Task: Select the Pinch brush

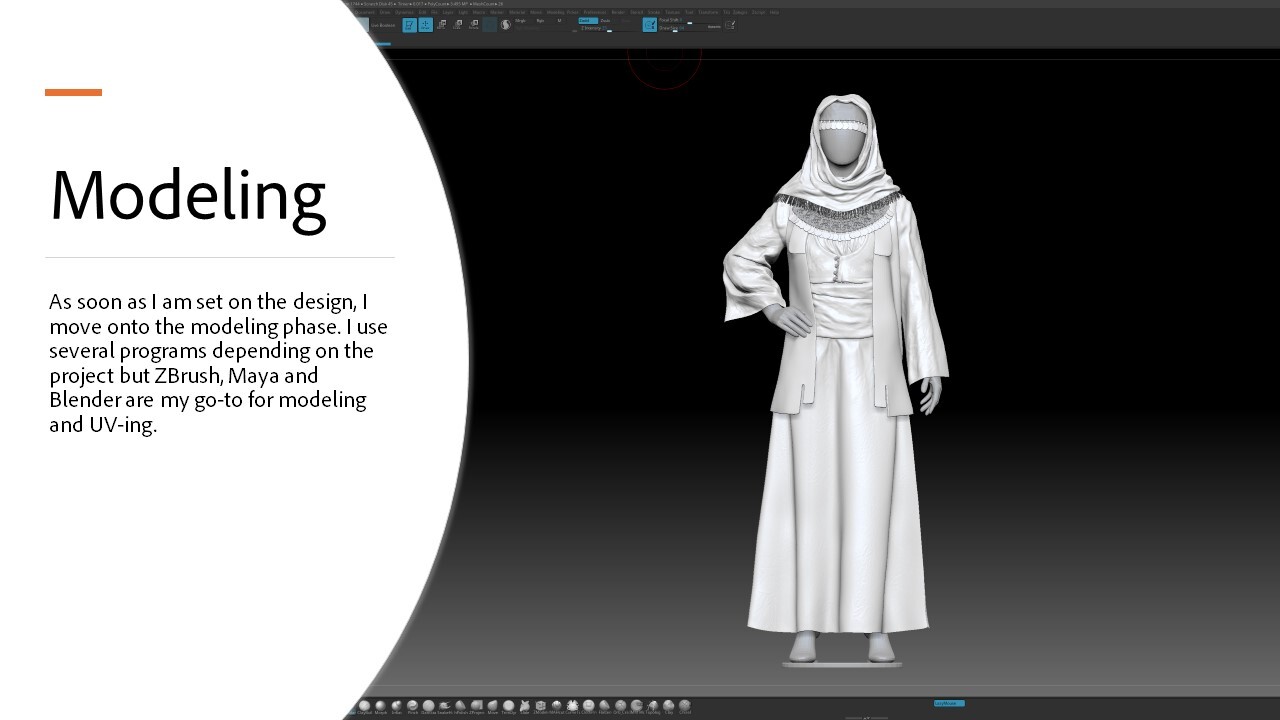Action: click(412, 705)
